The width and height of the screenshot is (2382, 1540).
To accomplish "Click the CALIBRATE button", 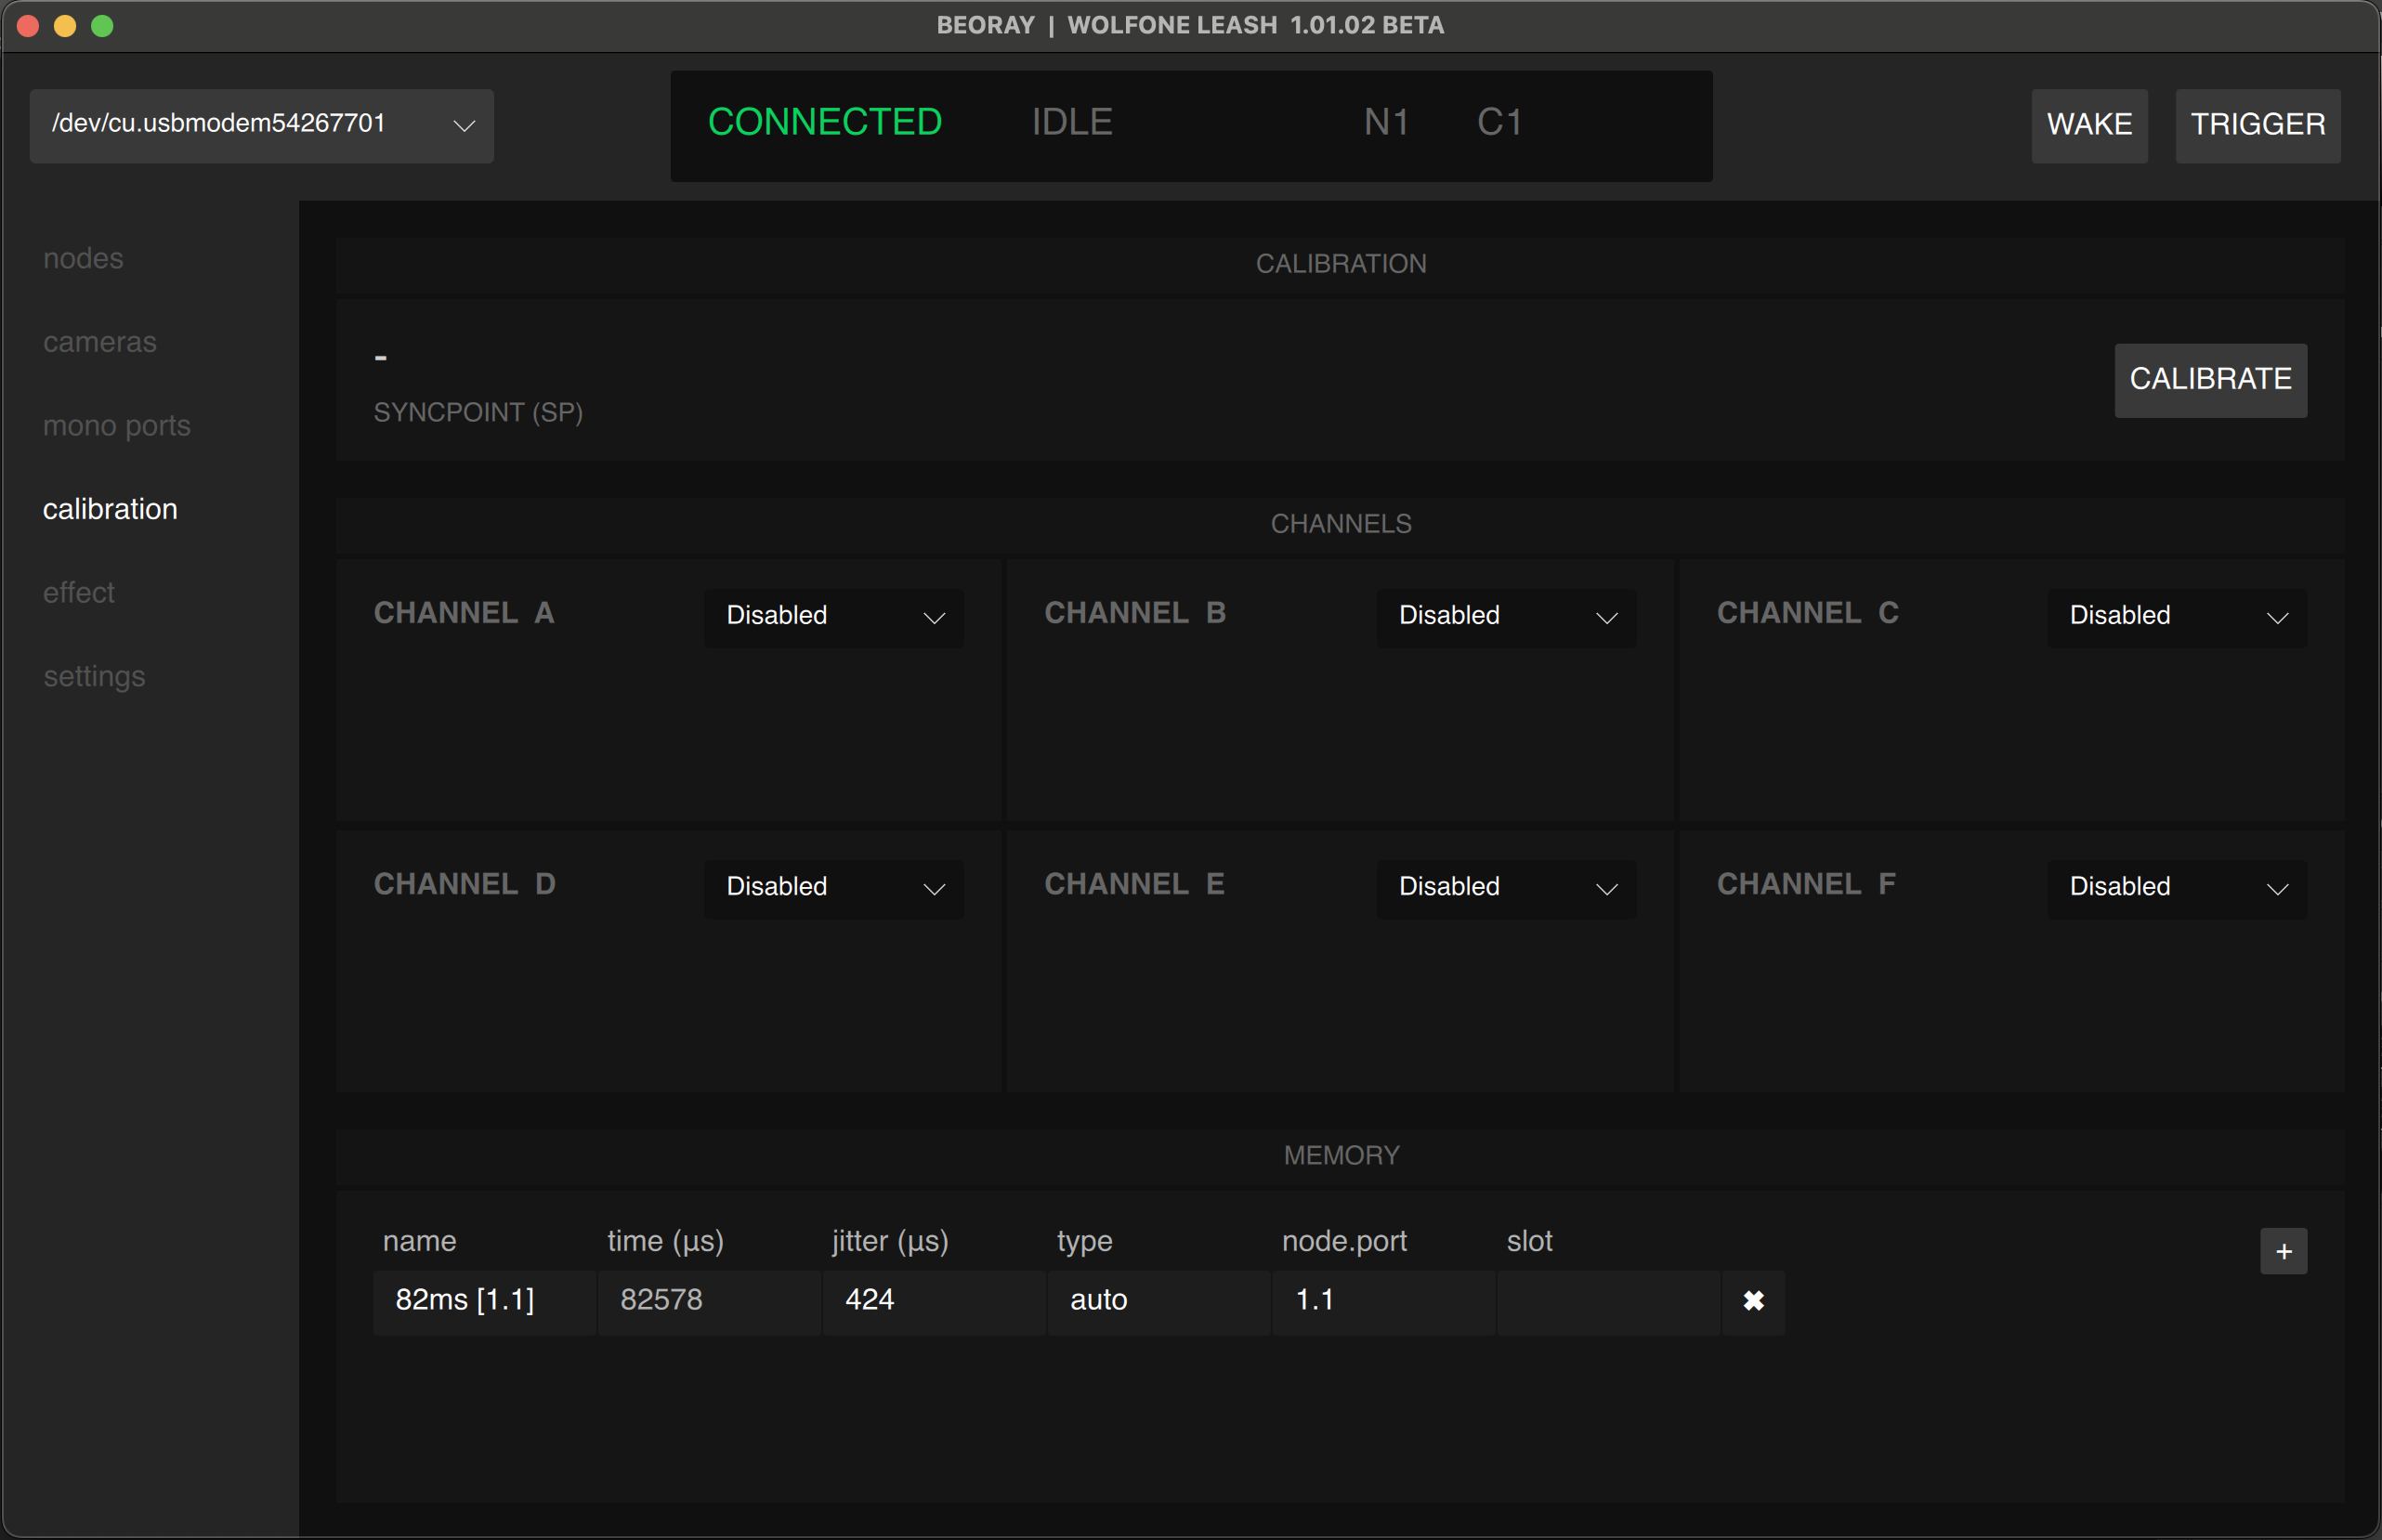I will tap(2209, 380).
